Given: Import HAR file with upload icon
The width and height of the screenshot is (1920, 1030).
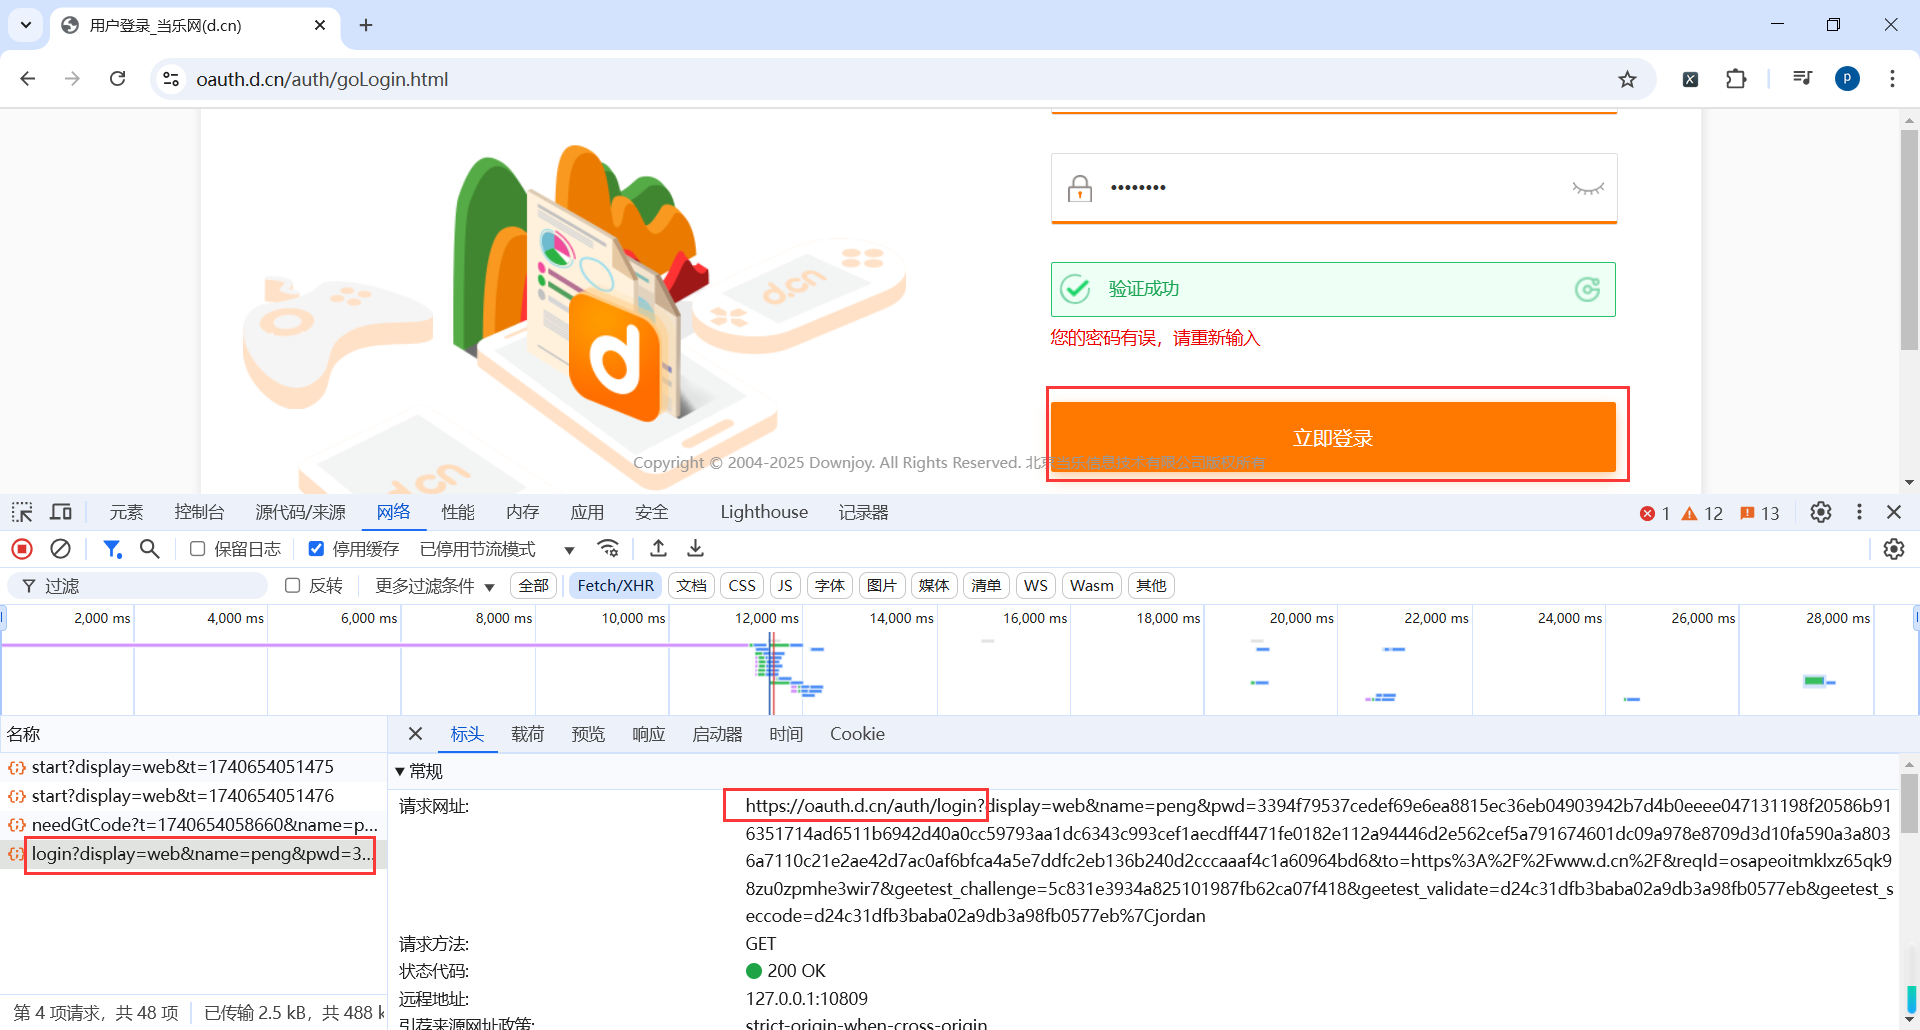Looking at the screenshot, I should pyautogui.click(x=658, y=548).
